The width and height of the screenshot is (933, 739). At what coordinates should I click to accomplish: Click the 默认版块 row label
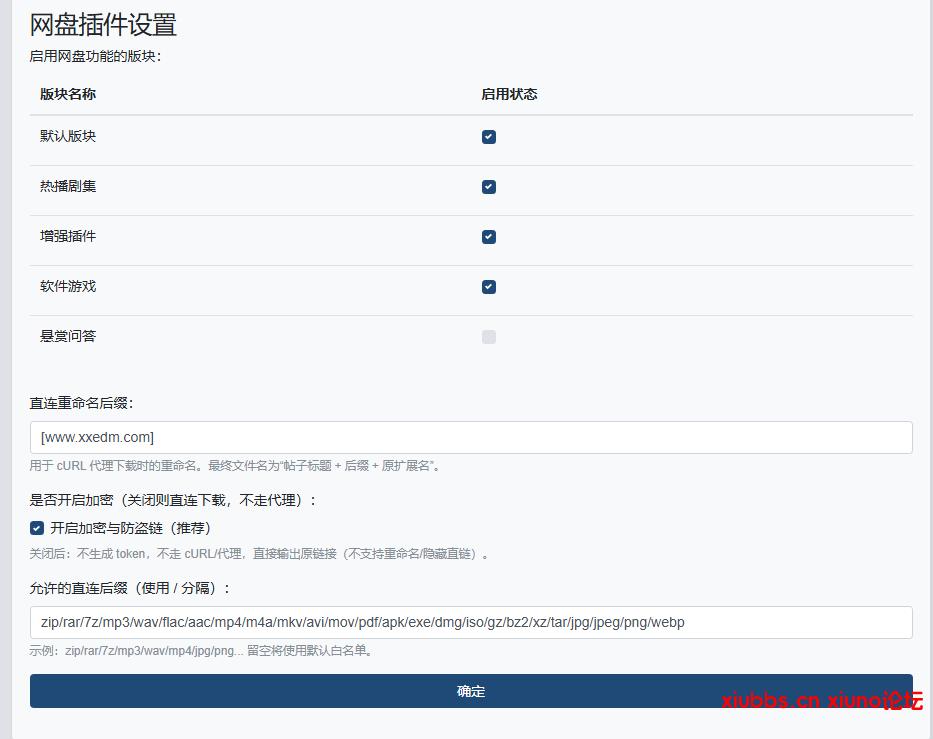tap(66, 136)
